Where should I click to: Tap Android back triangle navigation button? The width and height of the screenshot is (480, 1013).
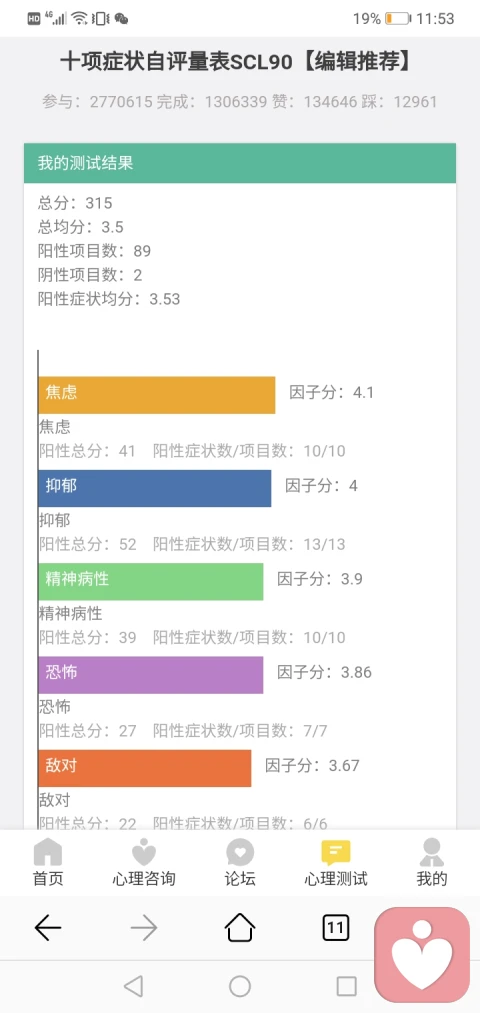pos(133,986)
